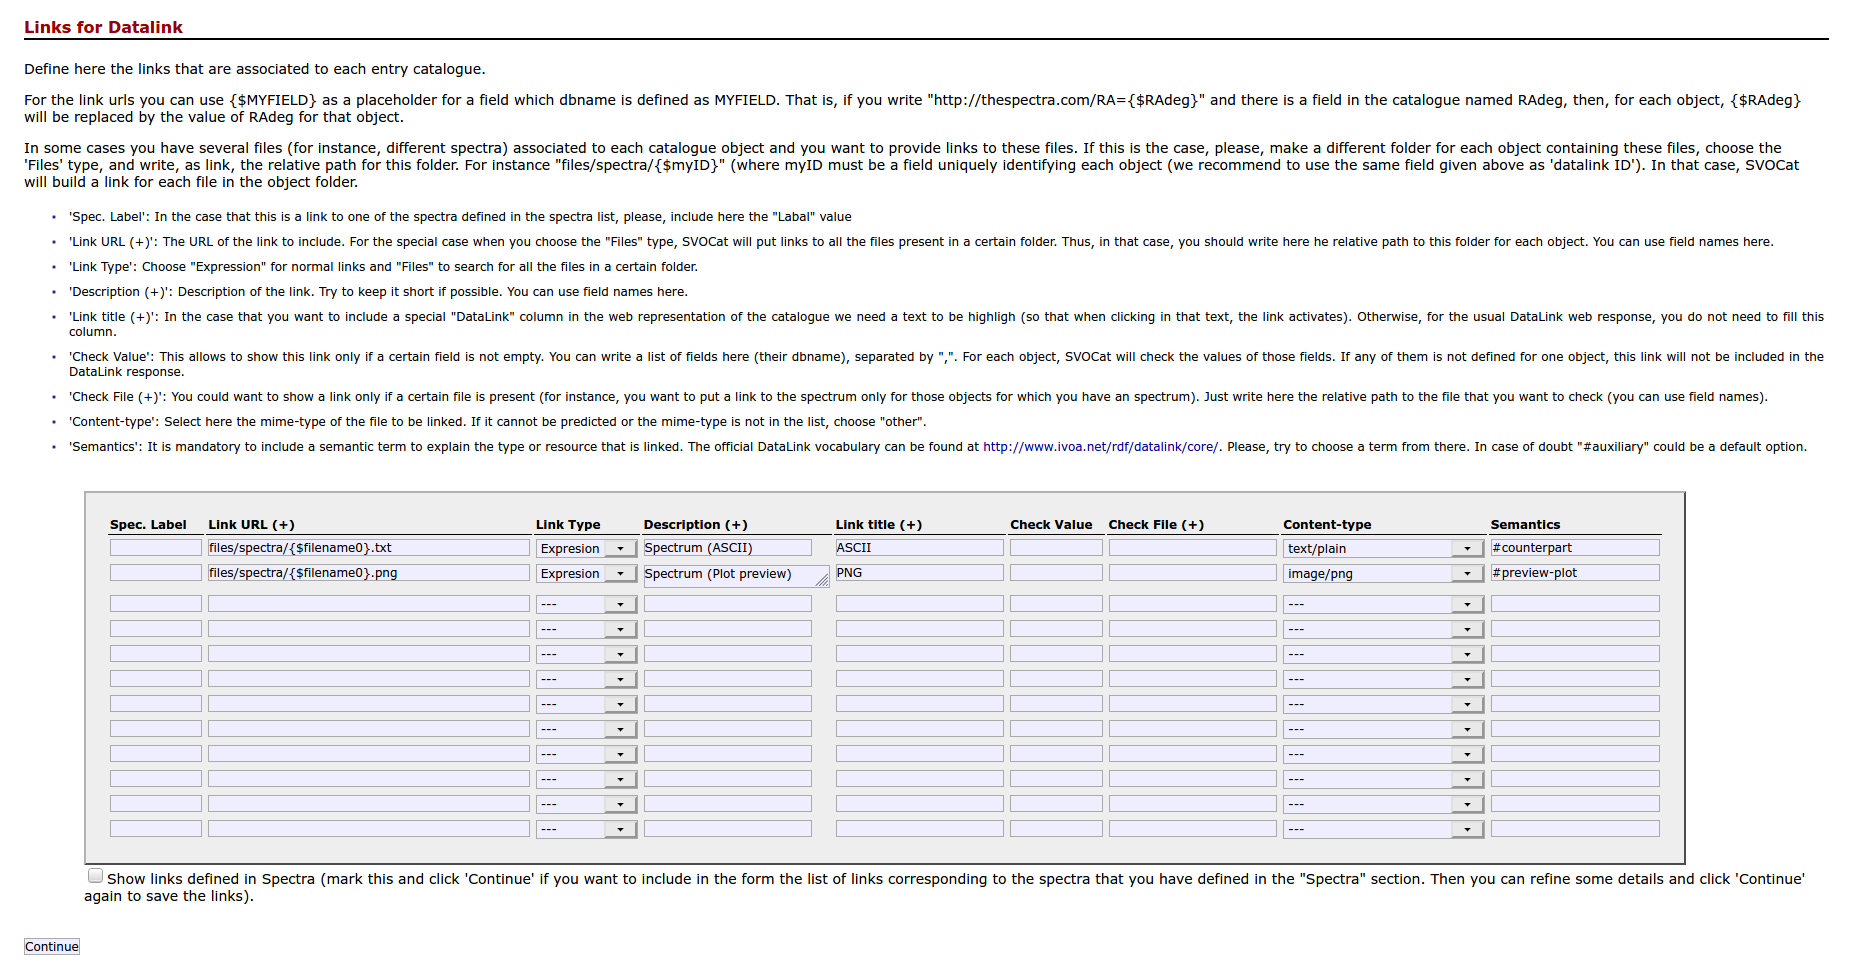Click Spec. Label field of the .txt row

coord(156,548)
